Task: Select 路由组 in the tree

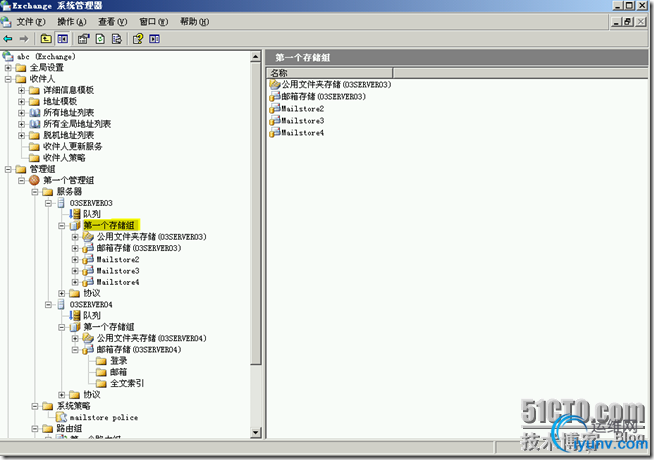Action: point(69,428)
